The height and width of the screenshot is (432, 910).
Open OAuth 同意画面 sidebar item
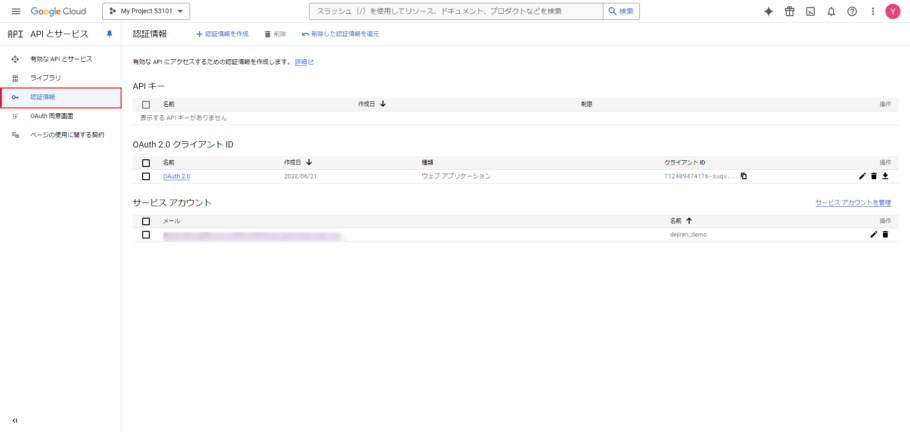tap(52, 116)
